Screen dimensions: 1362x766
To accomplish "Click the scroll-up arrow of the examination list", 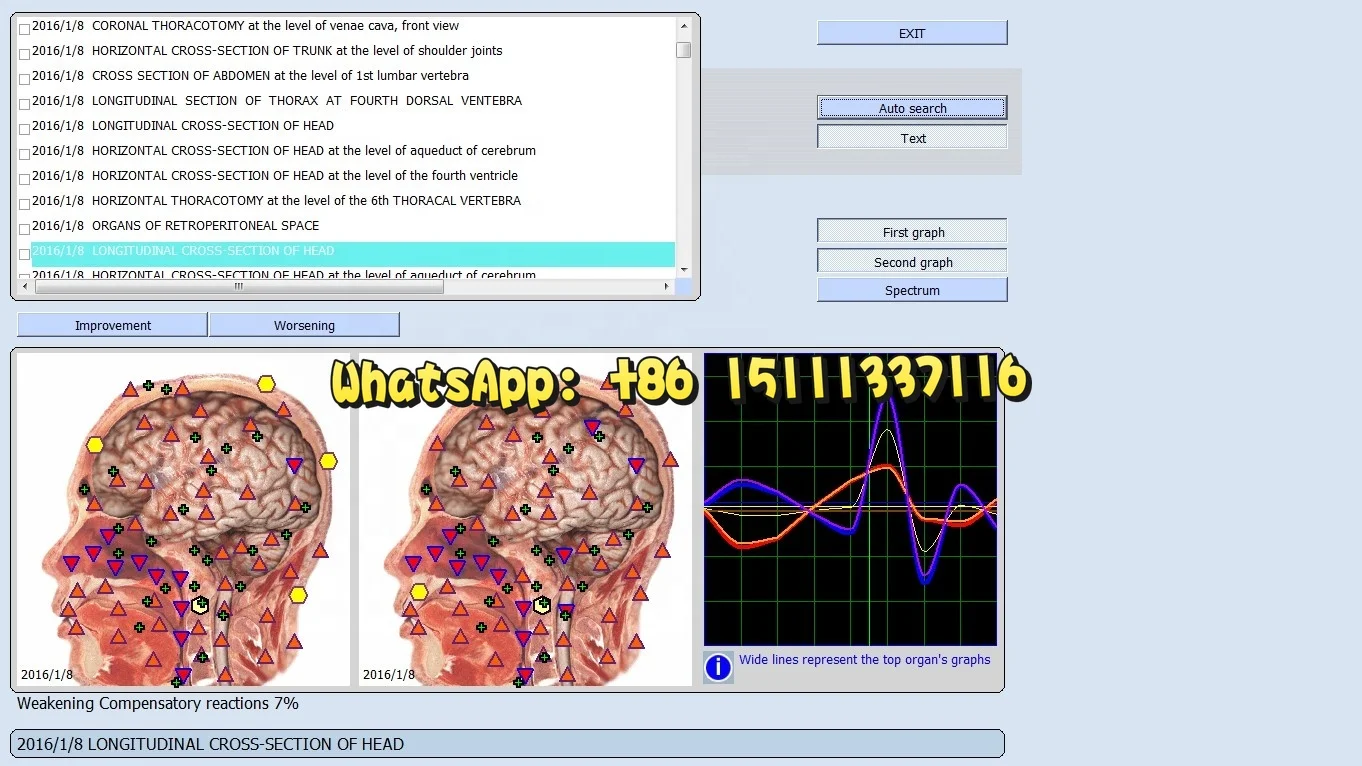I will point(684,25).
